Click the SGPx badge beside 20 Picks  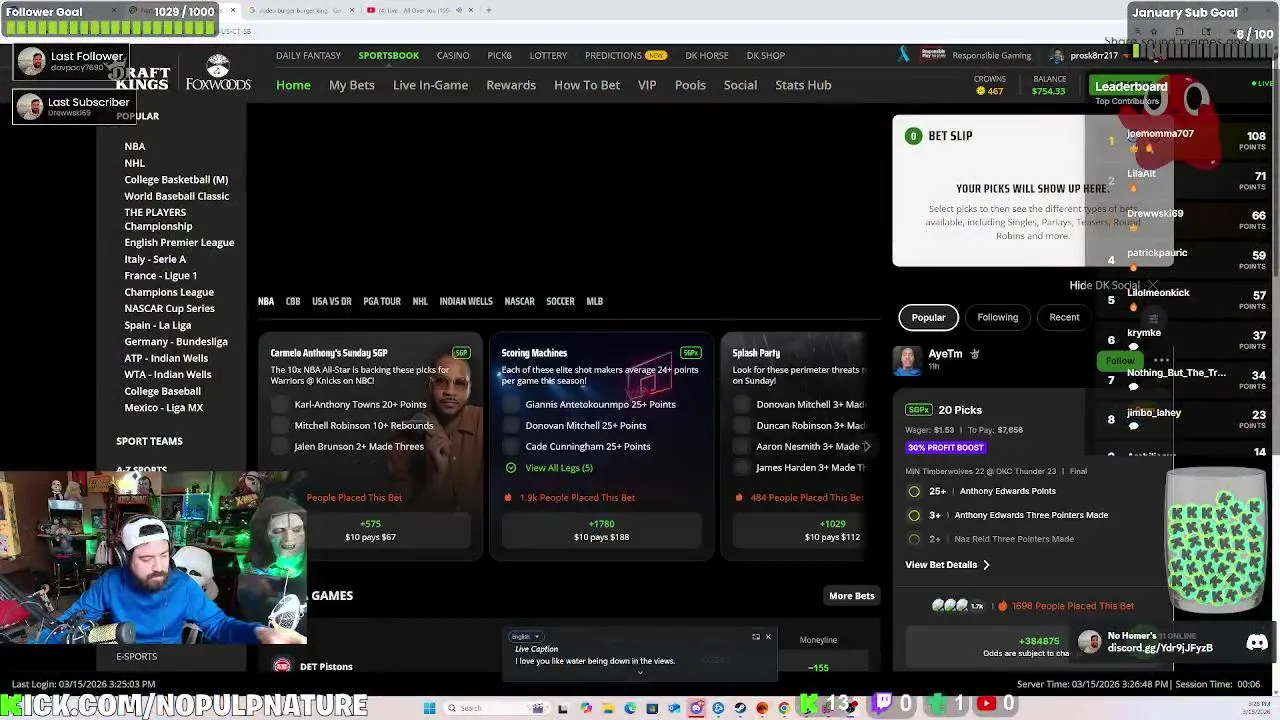pyautogui.click(x=919, y=410)
